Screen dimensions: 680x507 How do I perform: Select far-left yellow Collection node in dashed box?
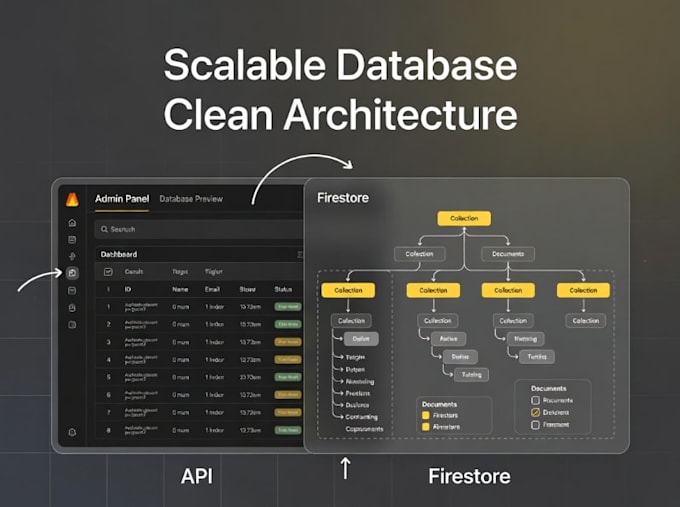348,290
